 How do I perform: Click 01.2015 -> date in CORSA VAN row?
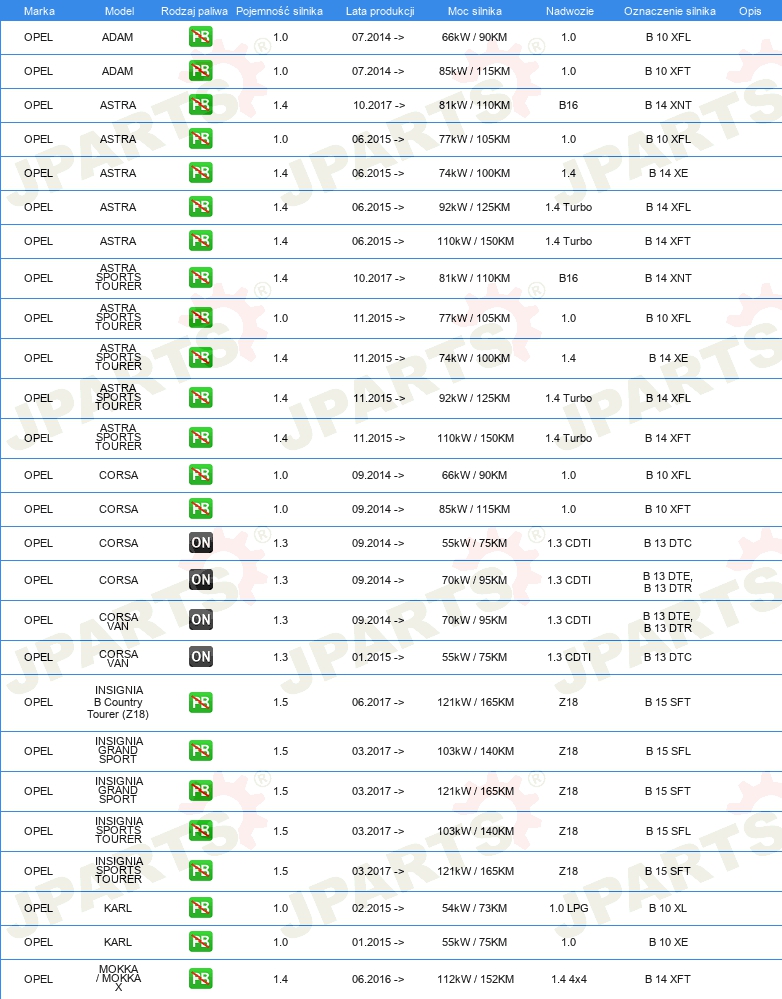pyautogui.click(x=378, y=657)
